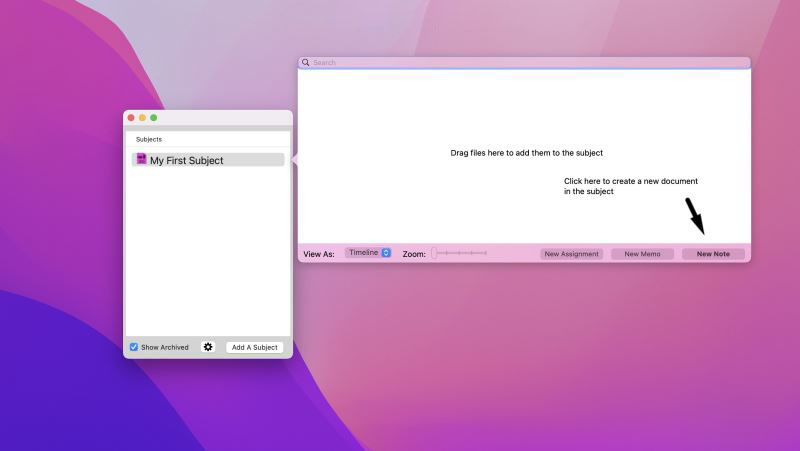
Task: Close the Subjects window with red button
Action: pyautogui.click(x=131, y=118)
